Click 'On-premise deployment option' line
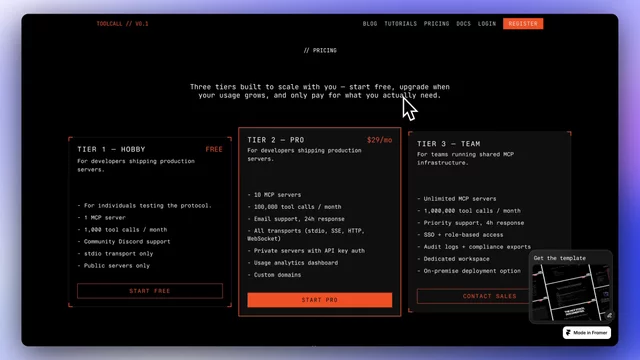This screenshot has height=360, width=640. pyautogui.click(x=469, y=271)
